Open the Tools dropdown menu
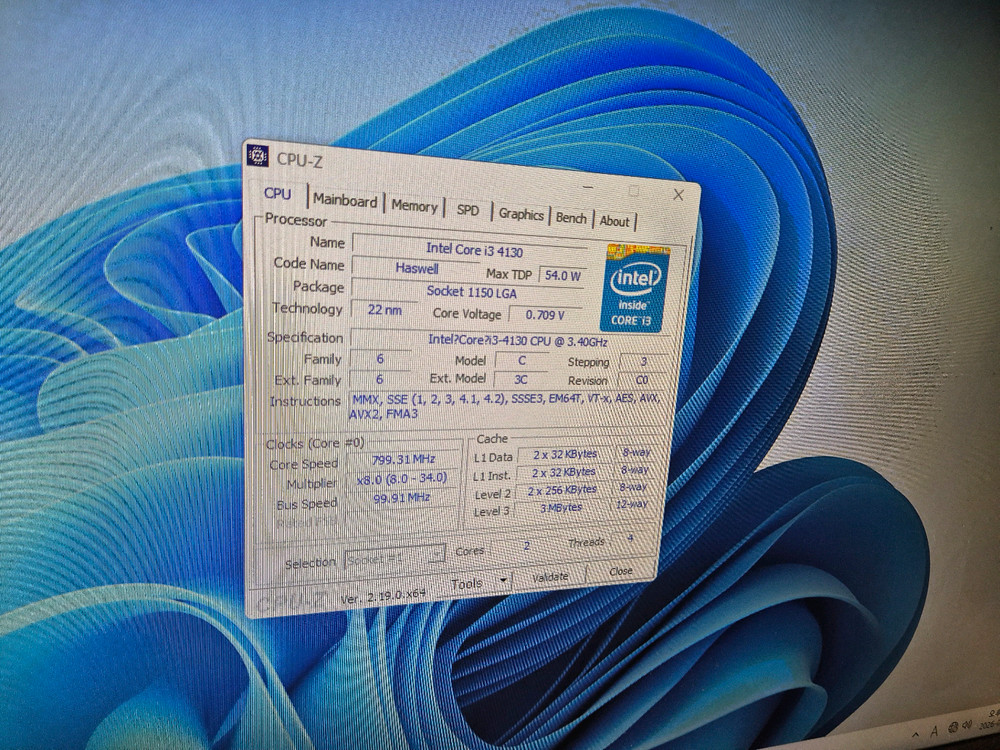 click(x=469, y=582)
